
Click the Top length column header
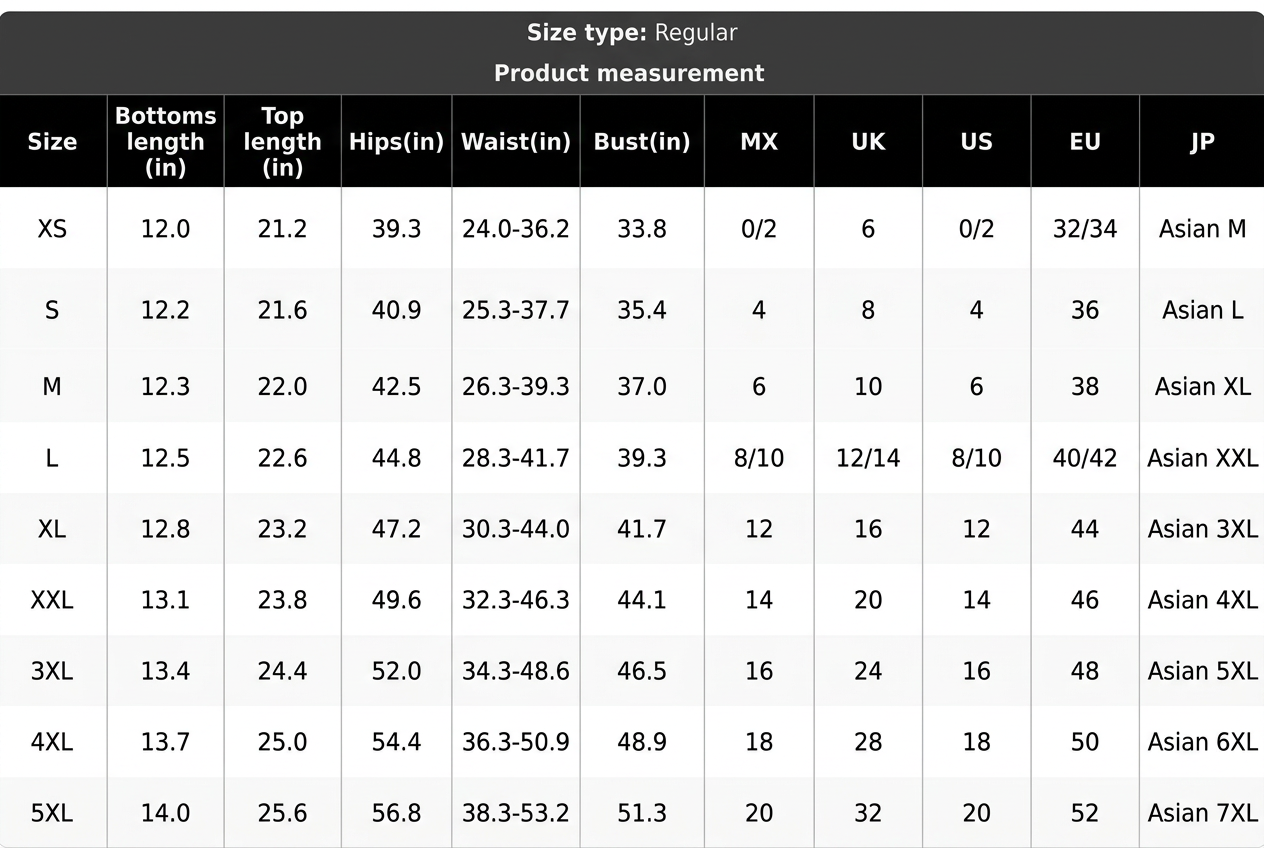(282, 142)
